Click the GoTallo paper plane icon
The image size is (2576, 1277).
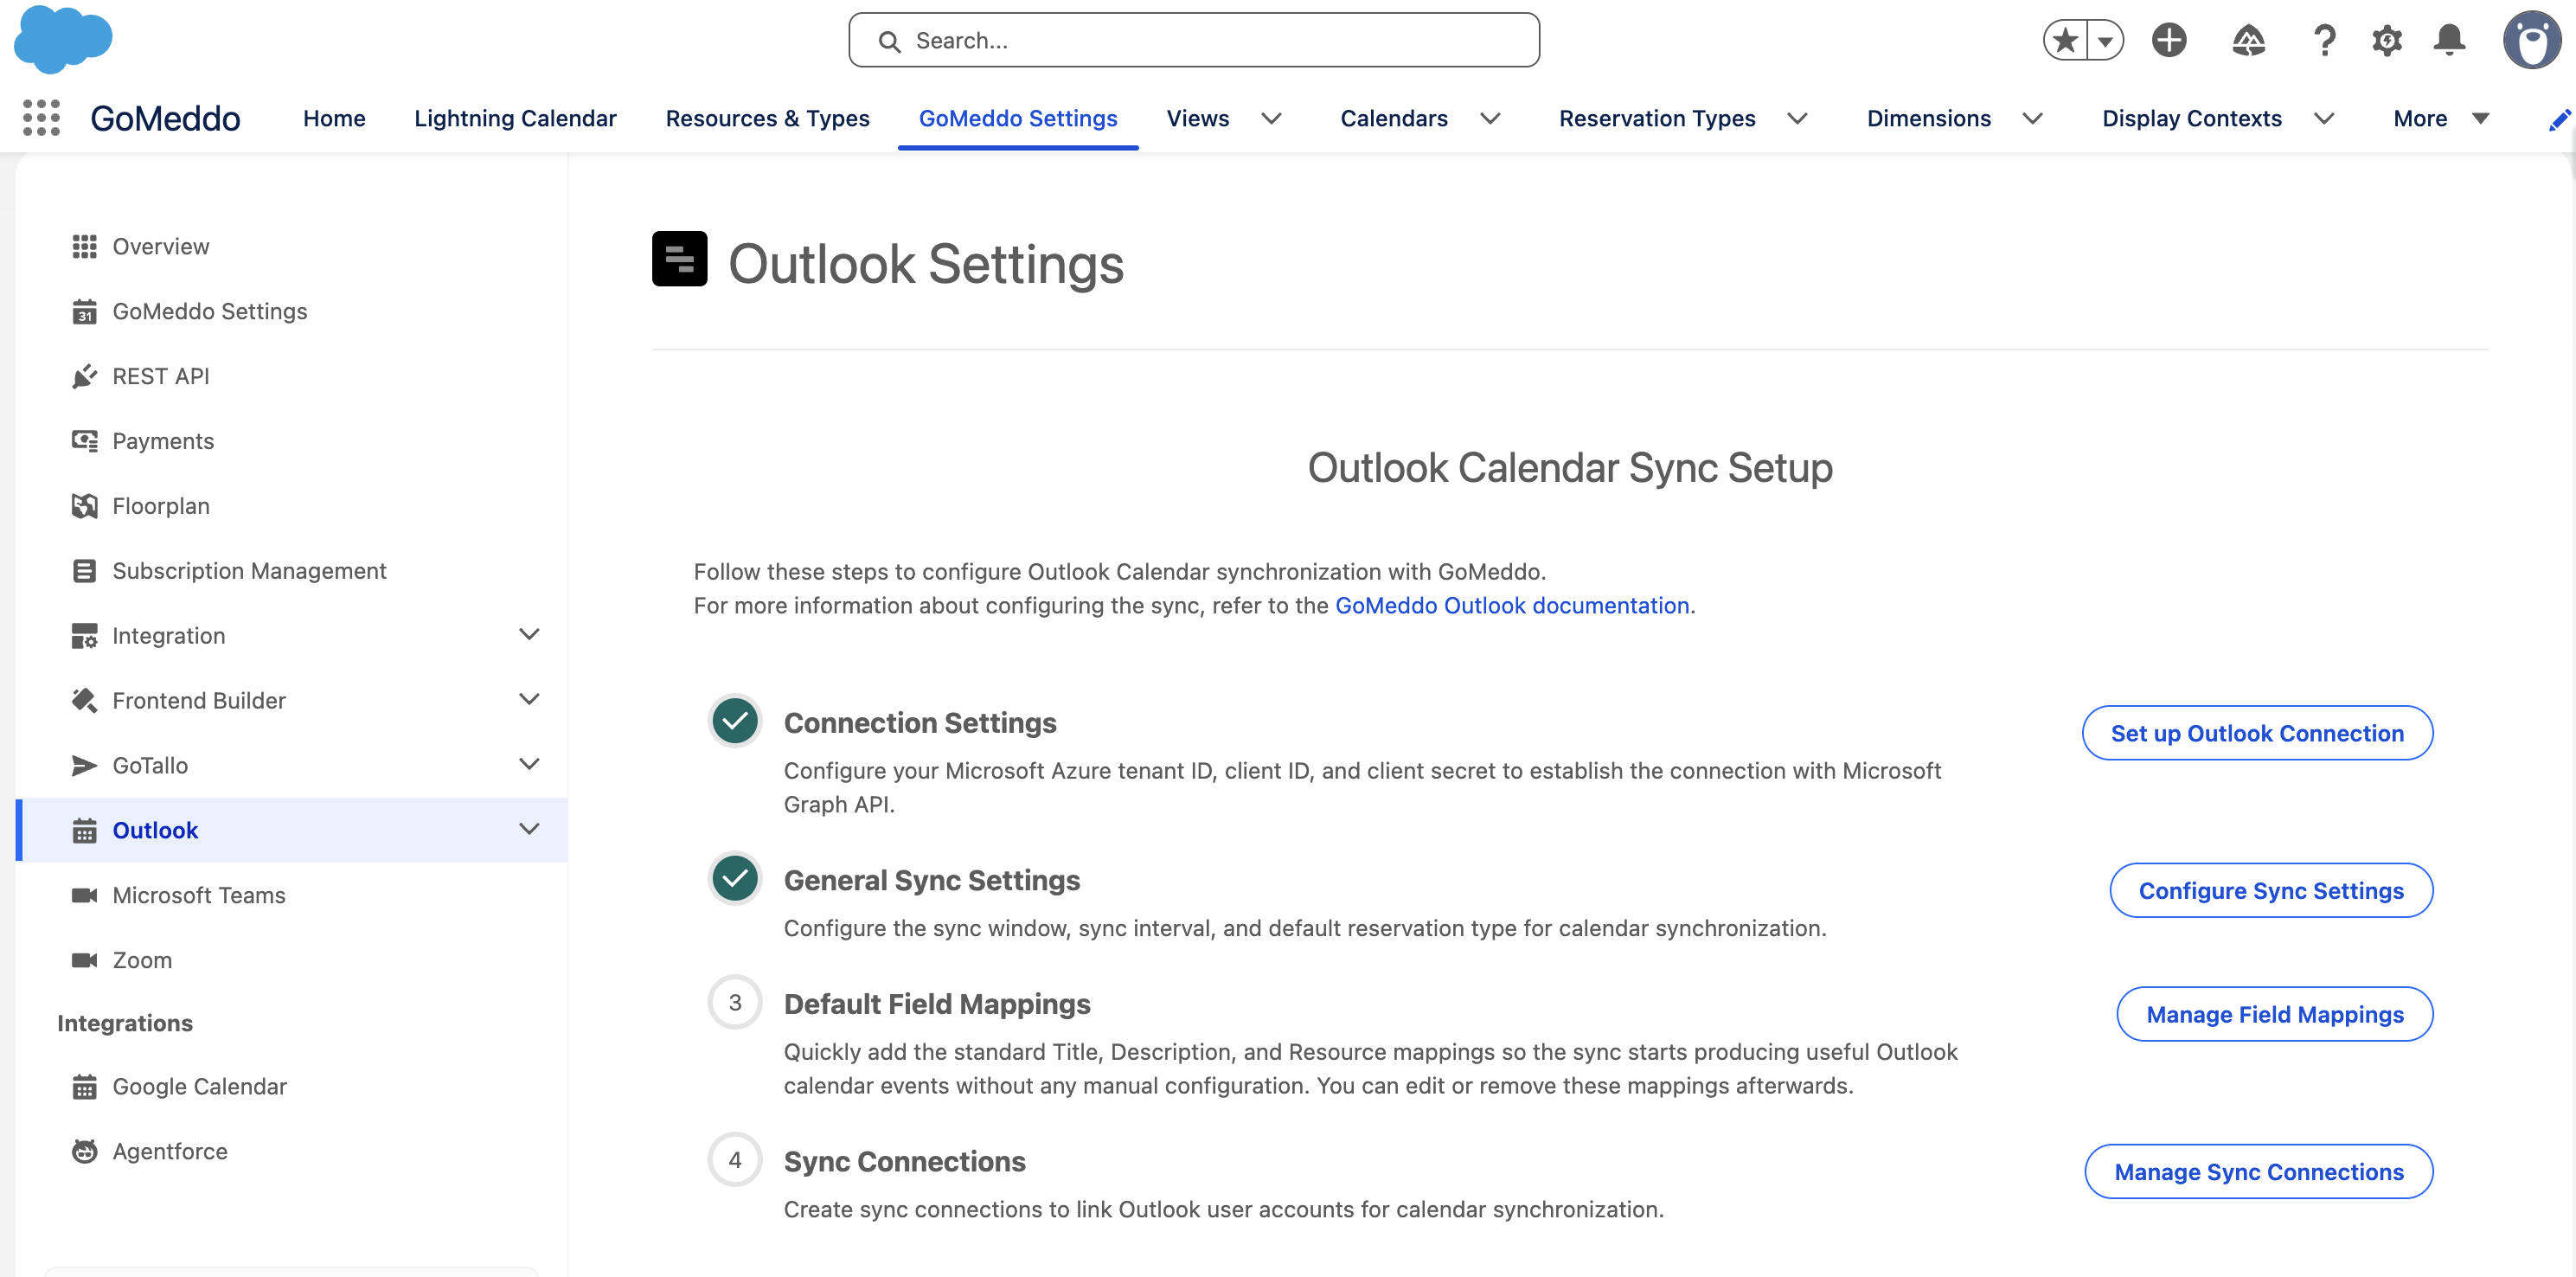pos(84,765)
